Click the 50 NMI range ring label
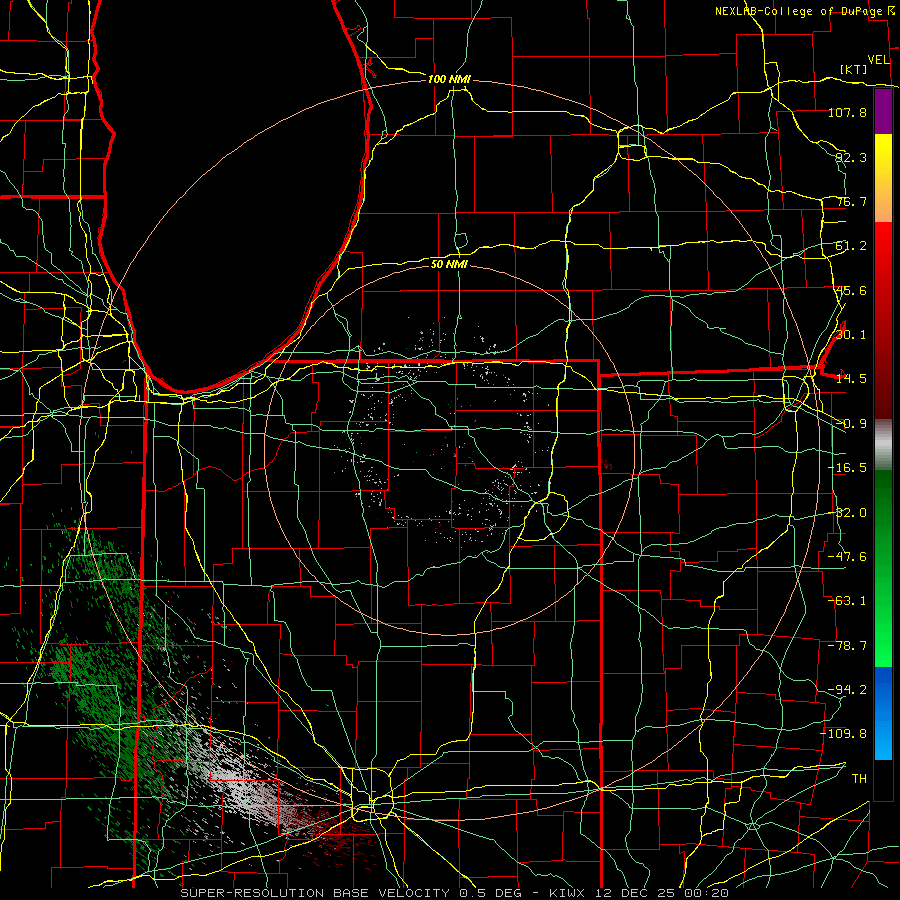900x900 pixels. [x=449, y=264]
